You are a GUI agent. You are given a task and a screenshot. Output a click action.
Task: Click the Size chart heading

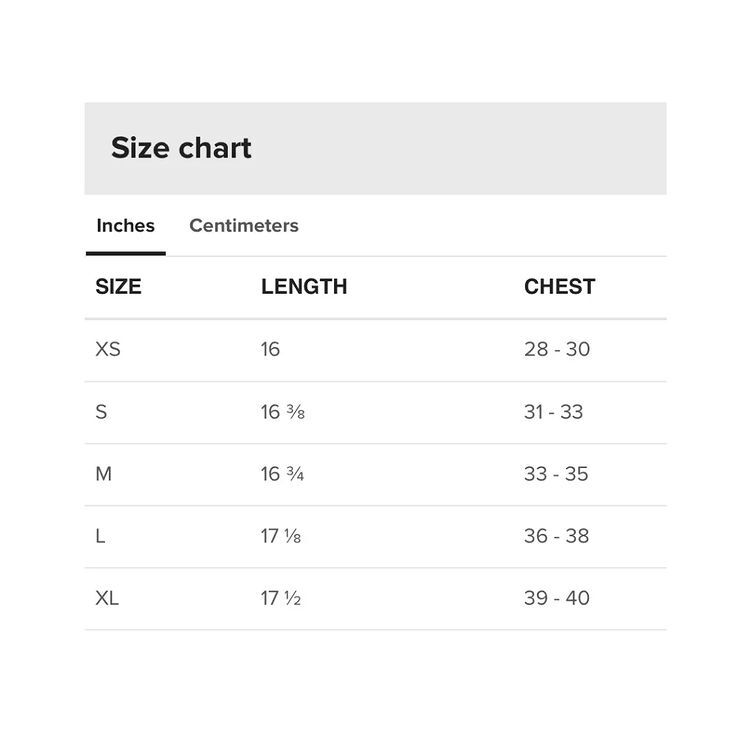pos(181,148)
